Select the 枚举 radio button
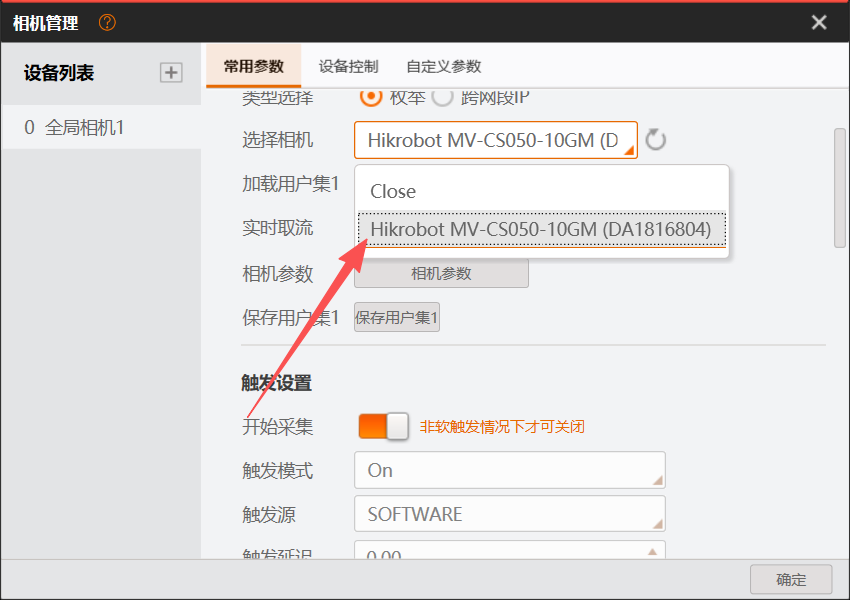 coord(370,97)
